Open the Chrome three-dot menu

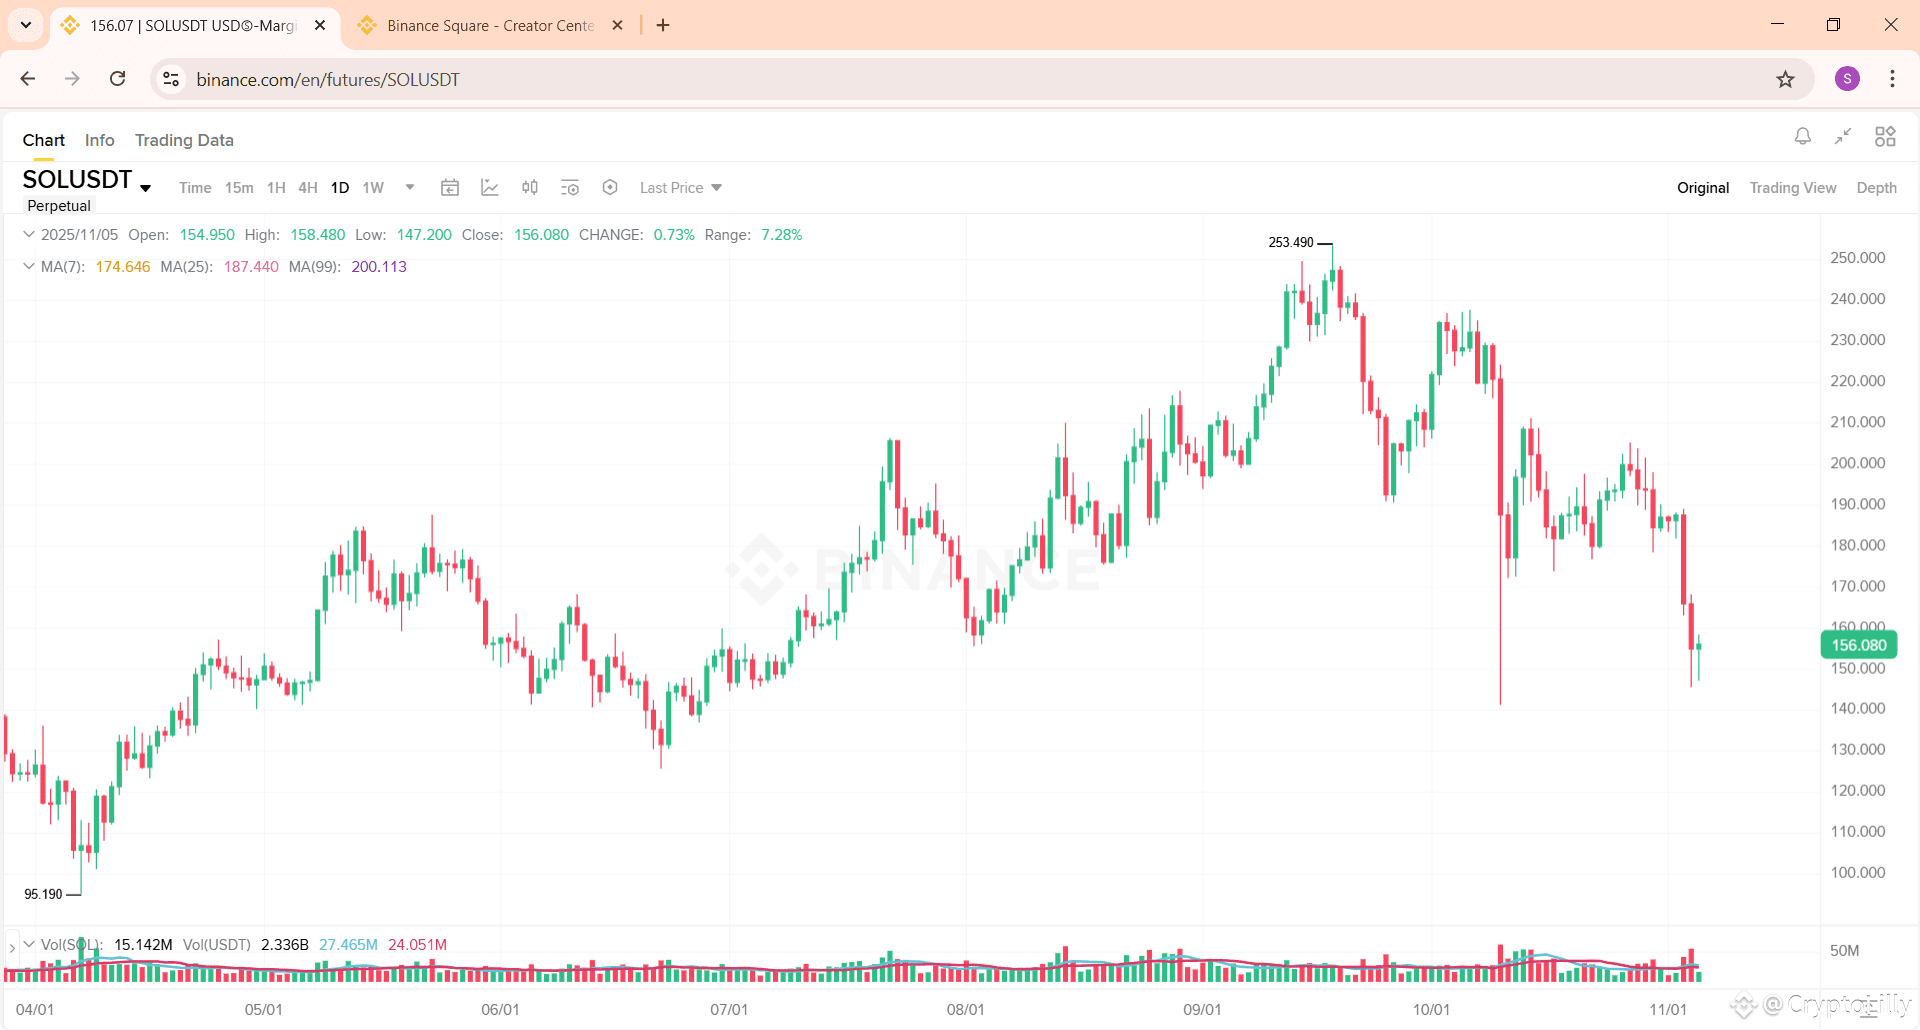pyautogui.click(x=1892, y=79)
